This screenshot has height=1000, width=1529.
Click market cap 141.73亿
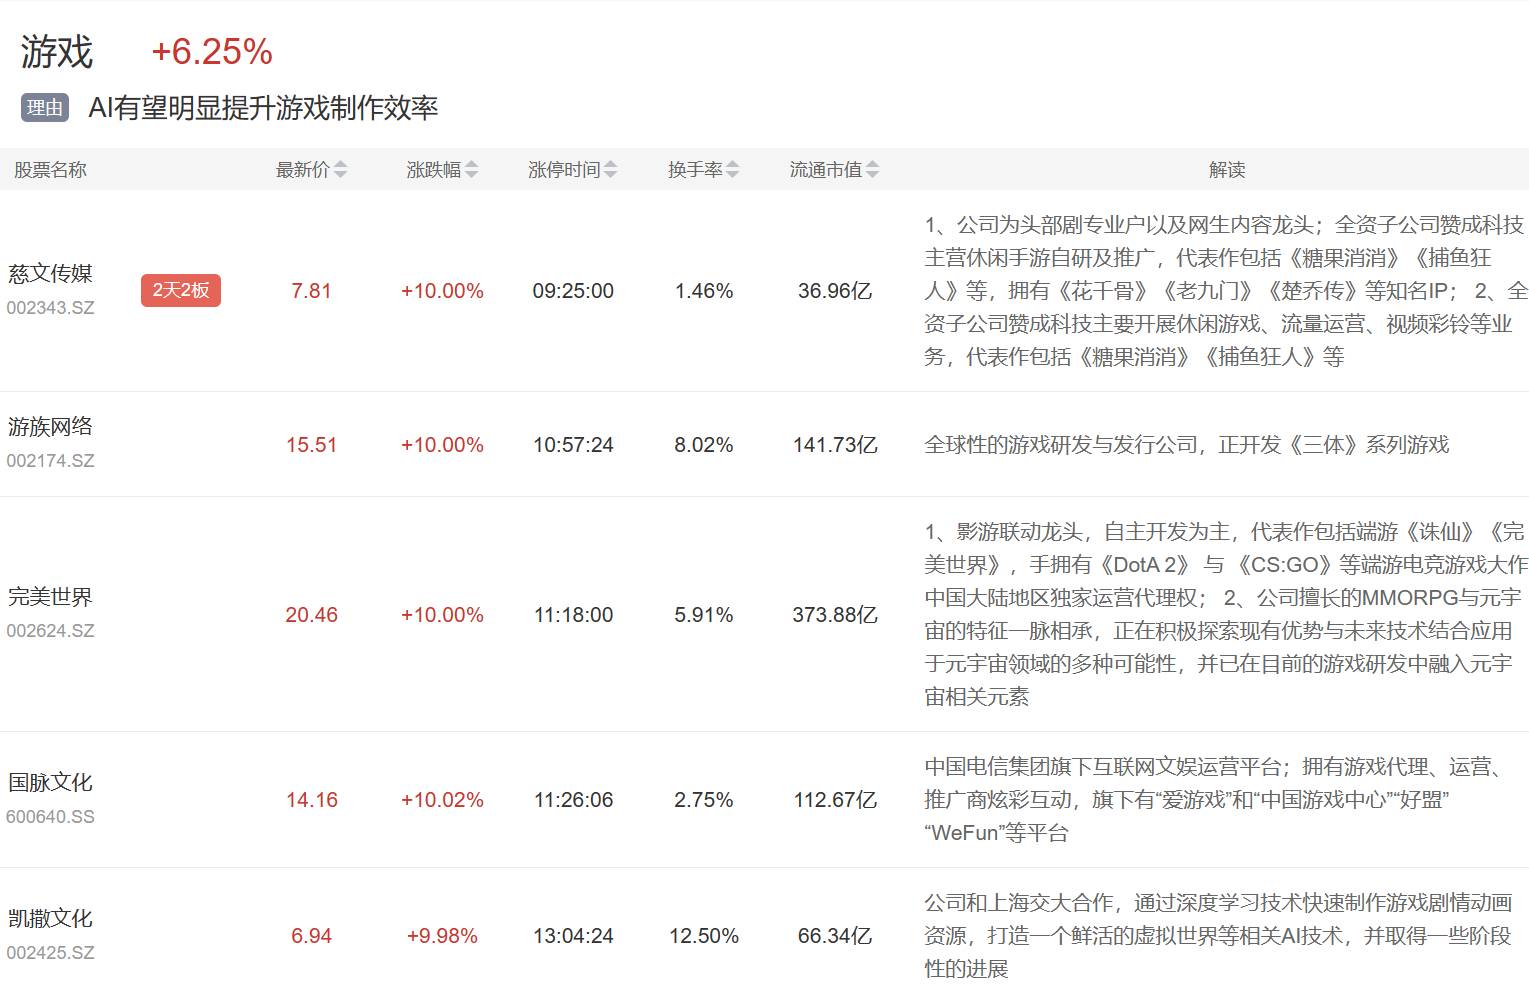tap(835, 445)
